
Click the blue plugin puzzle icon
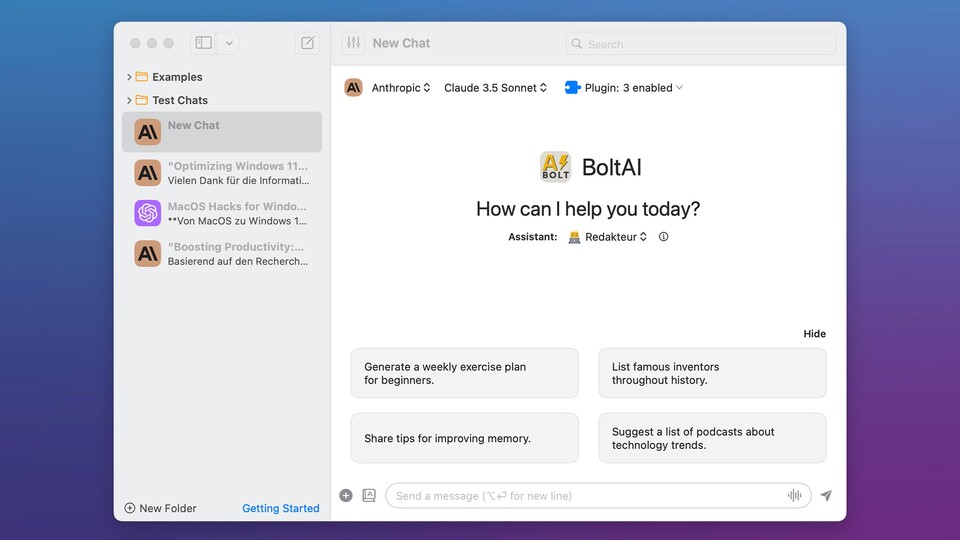click(572, 88)
